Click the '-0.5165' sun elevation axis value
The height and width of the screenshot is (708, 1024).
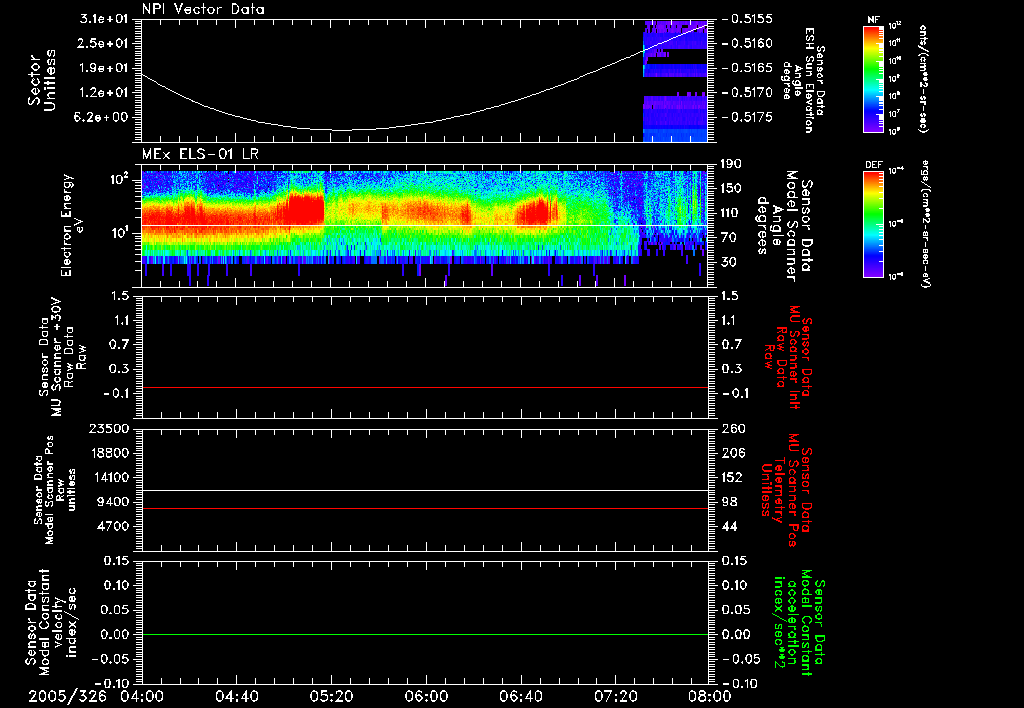click(748, 68)
